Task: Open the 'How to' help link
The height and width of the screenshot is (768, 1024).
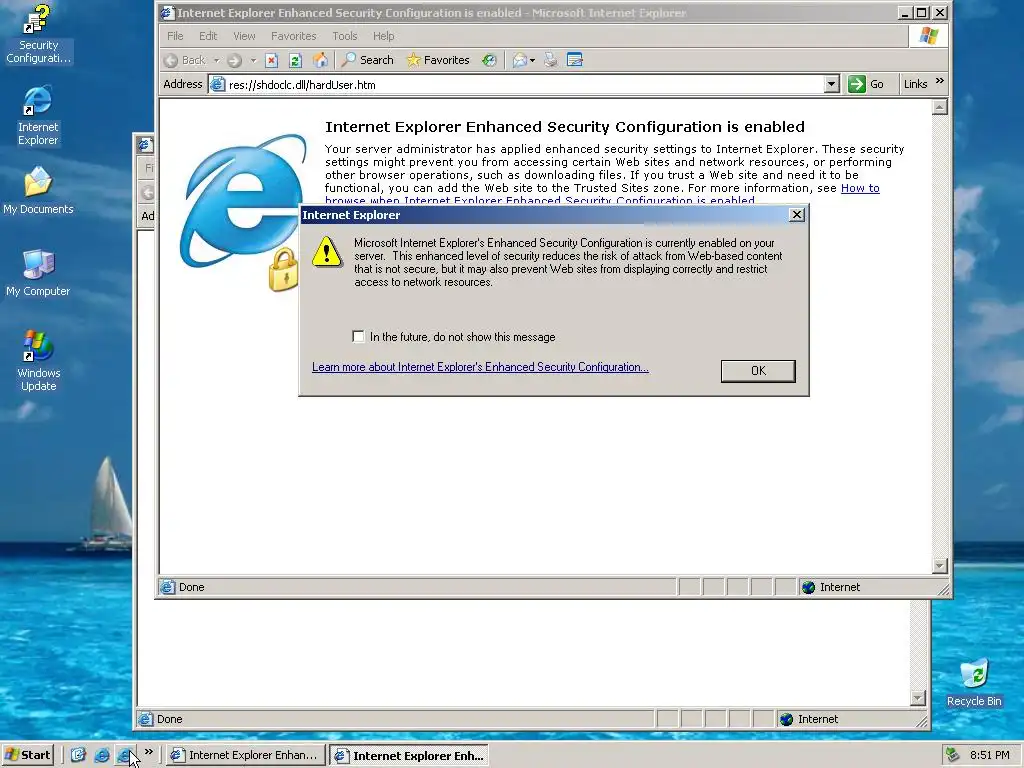Action: pos(860,188)
